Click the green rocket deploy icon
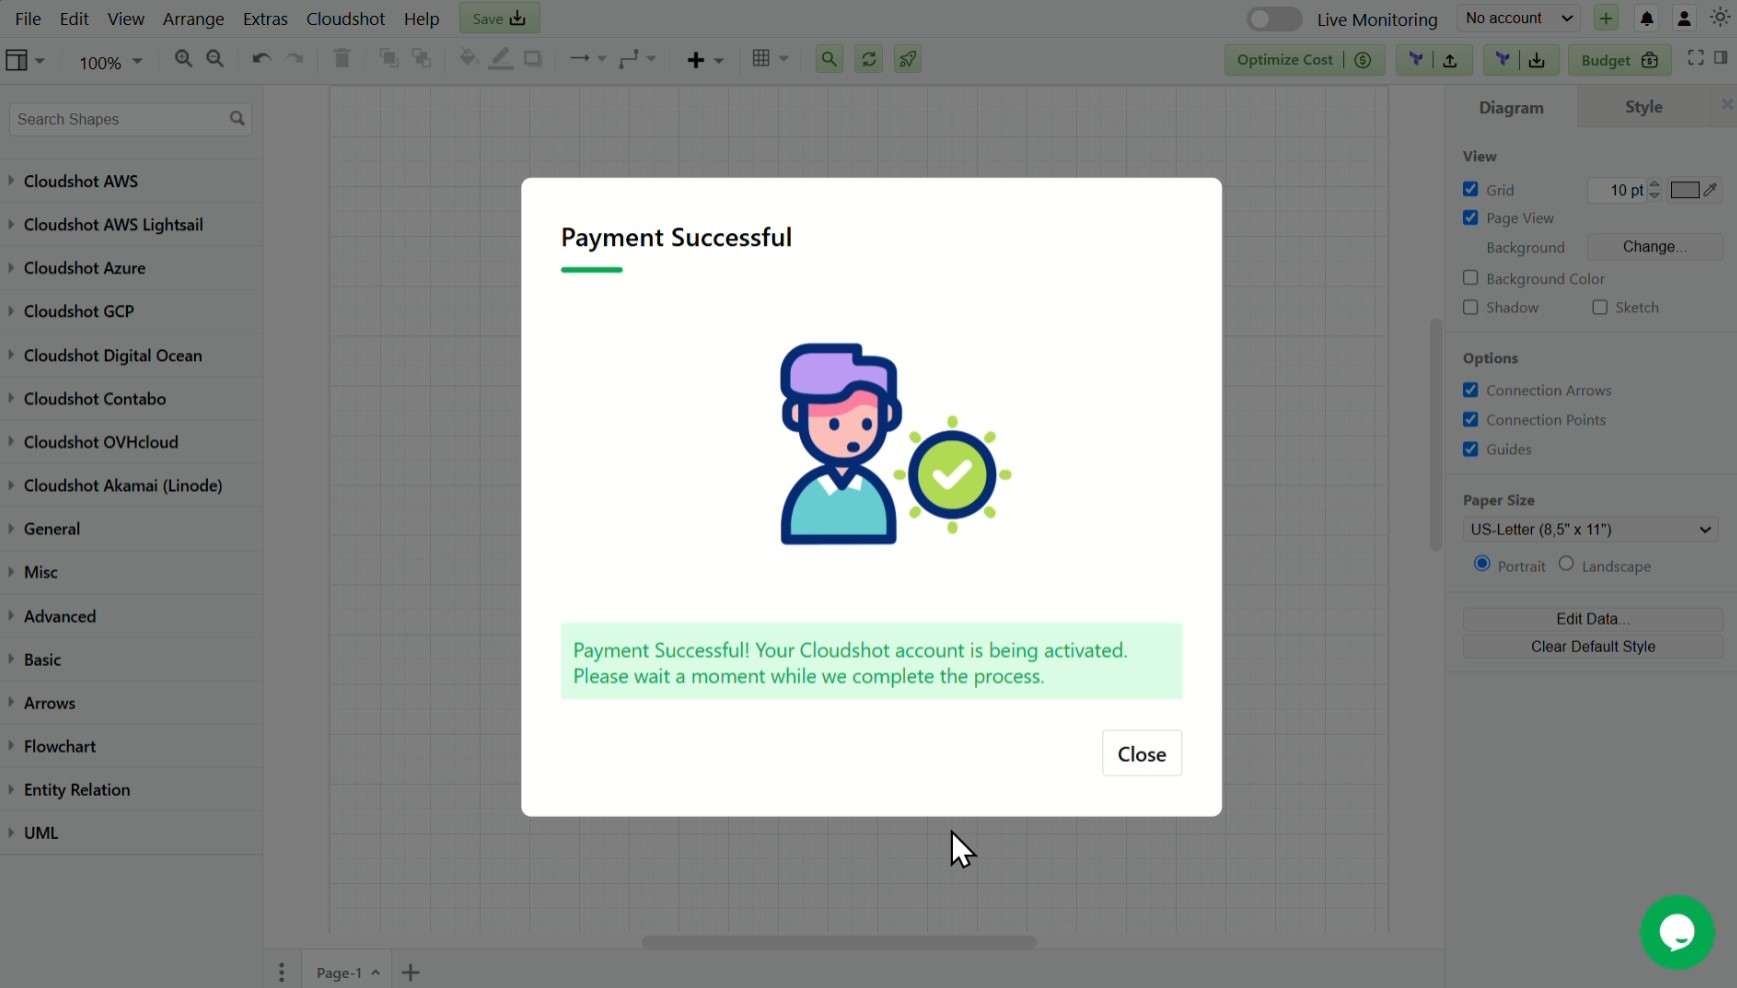Image resolution: width=1737 pixels, height=988 pixels. point(908,59)
